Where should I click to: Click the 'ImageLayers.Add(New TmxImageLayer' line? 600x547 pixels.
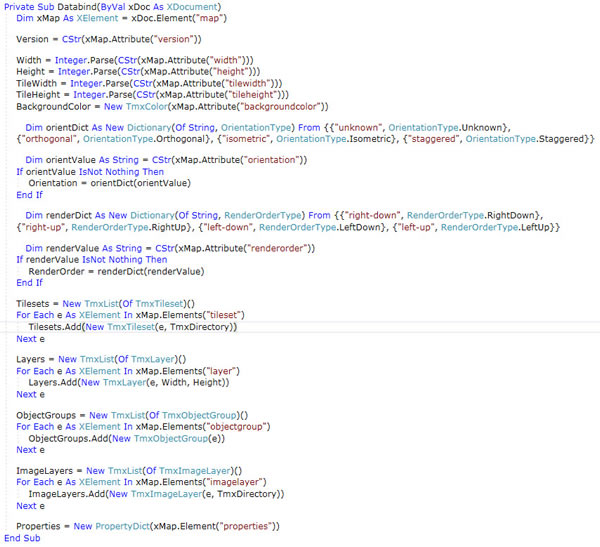click(156, 494)
